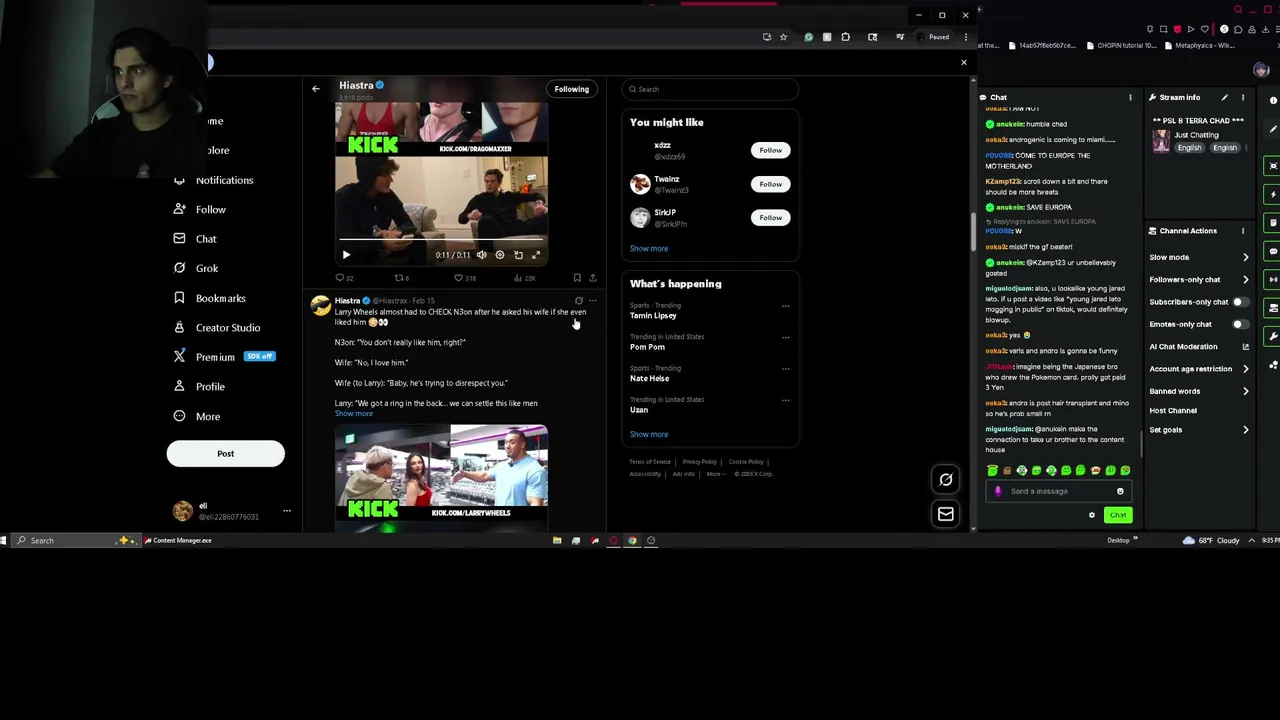Image resolution: width=1280 pixels, height=720 pixels.
Task: Click the reply icon with 32
Action: (x=344, y=278)
